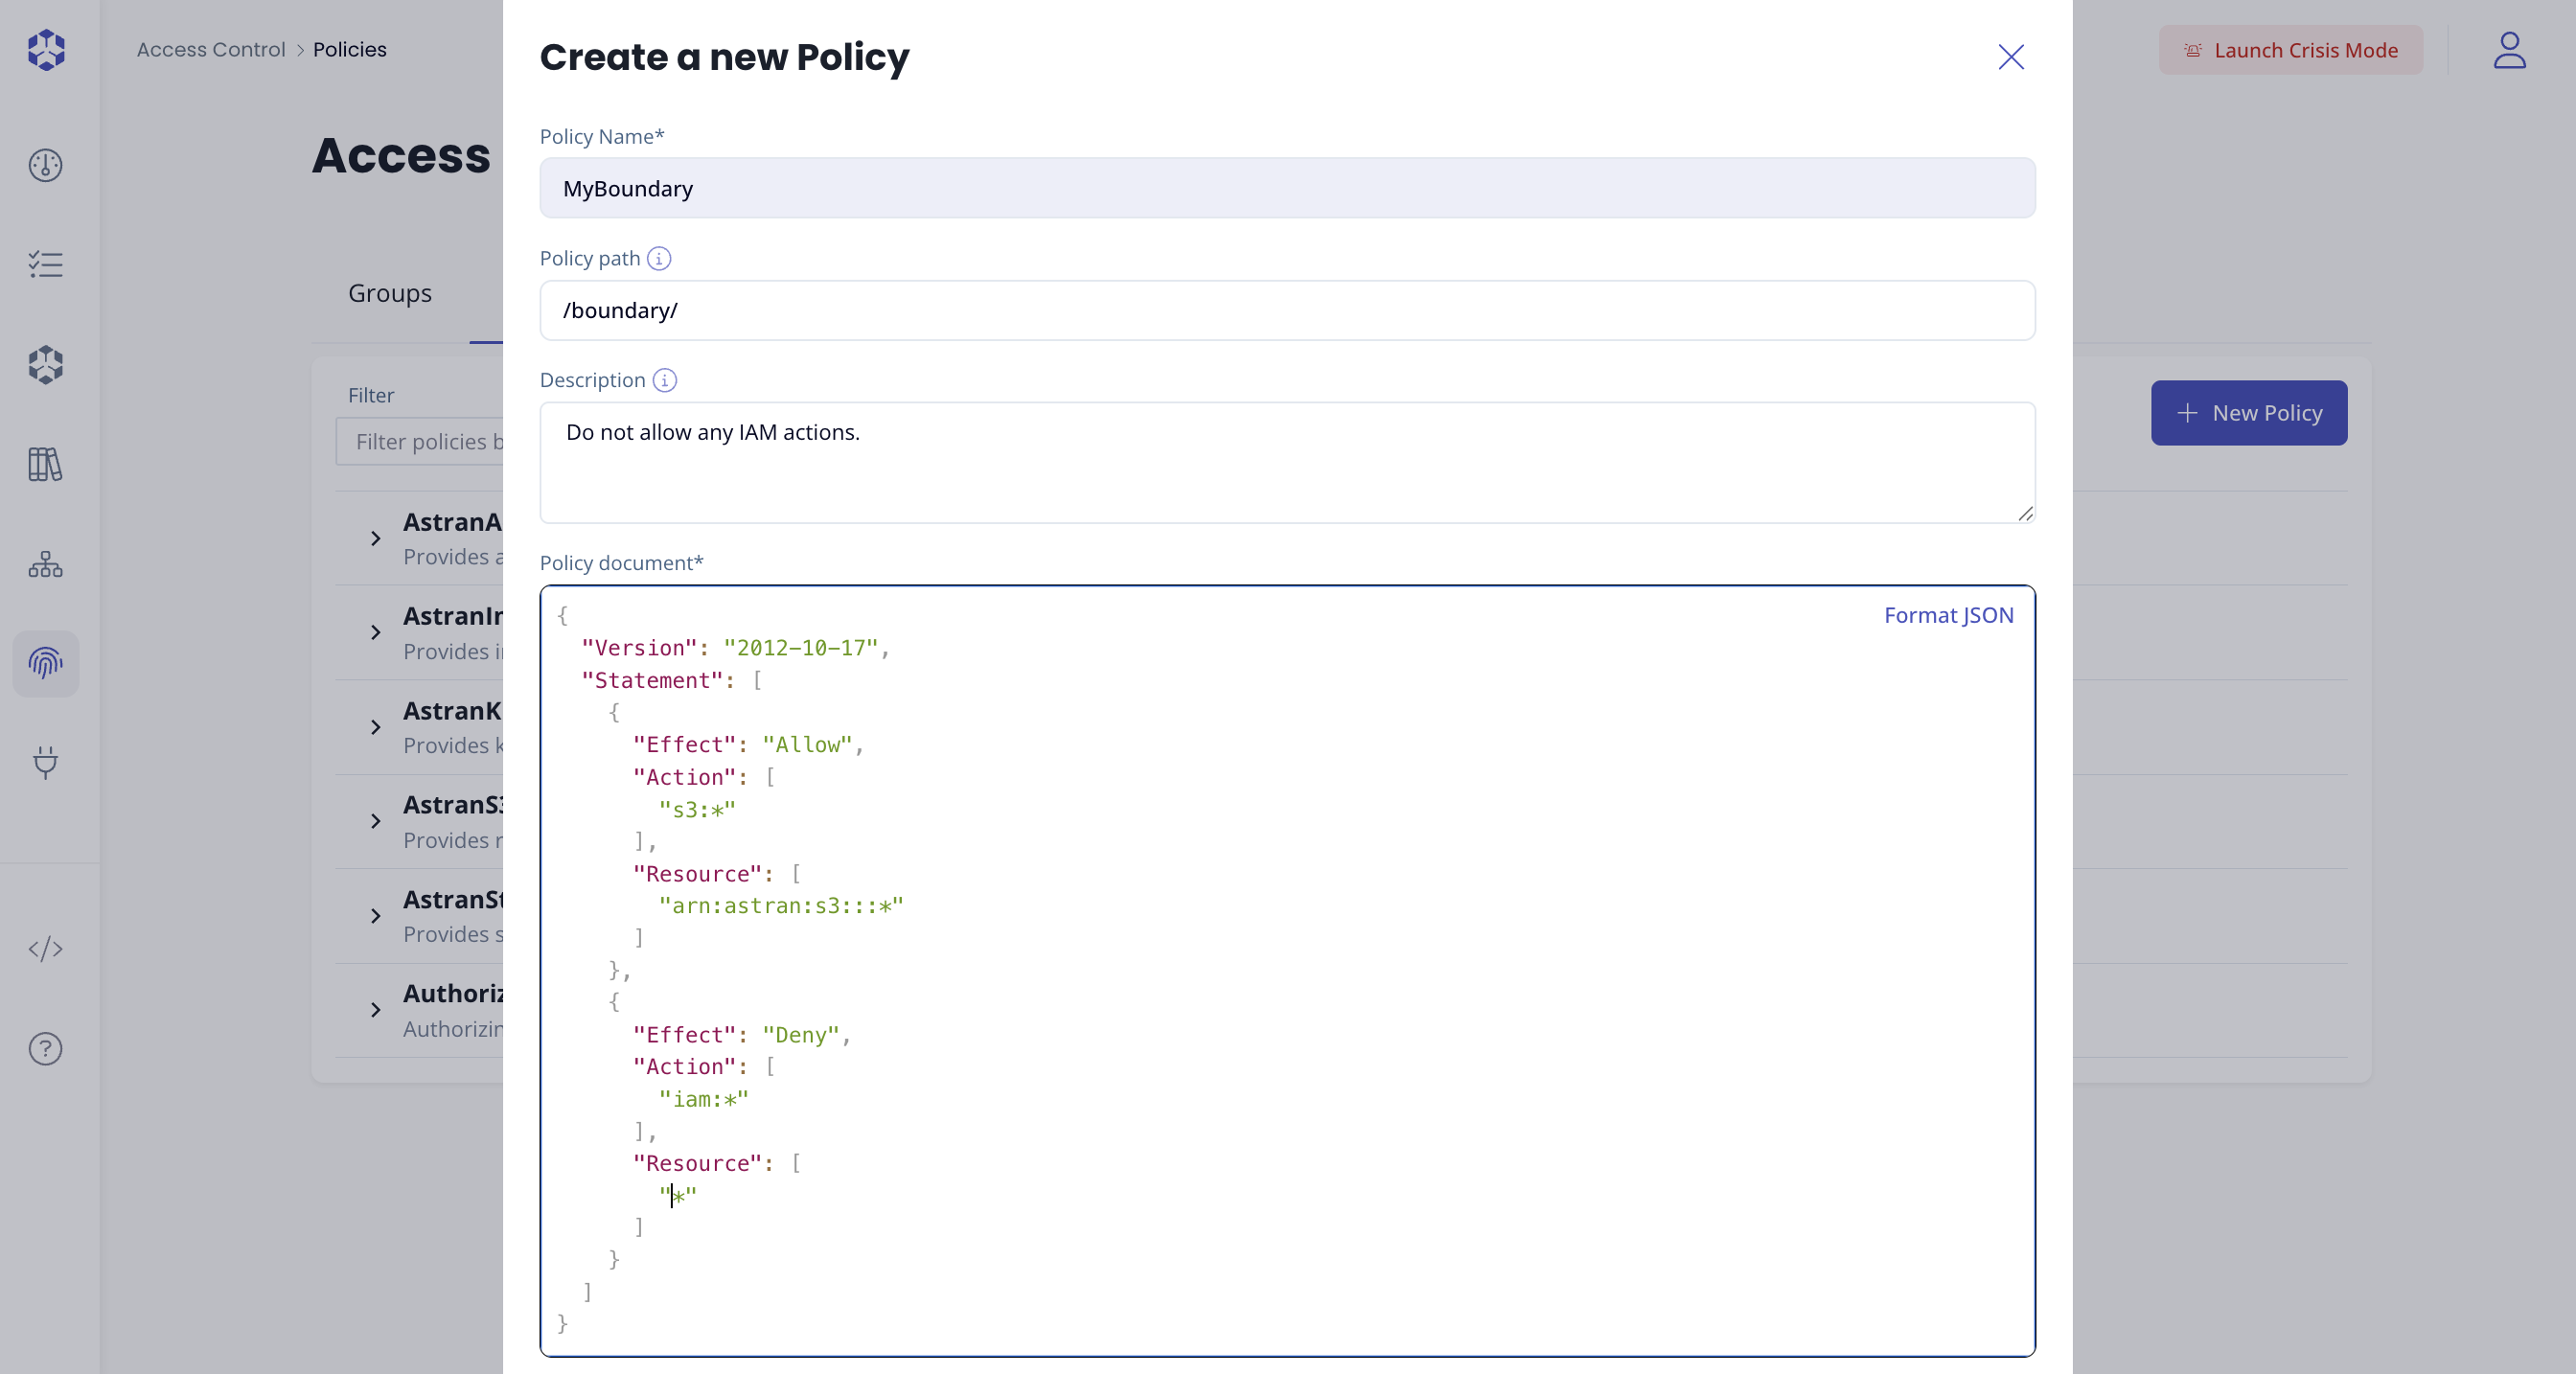Screen dimensions: 2576x1374
Task: Select the library books icon in sidebar
Action: pos(46,464)
